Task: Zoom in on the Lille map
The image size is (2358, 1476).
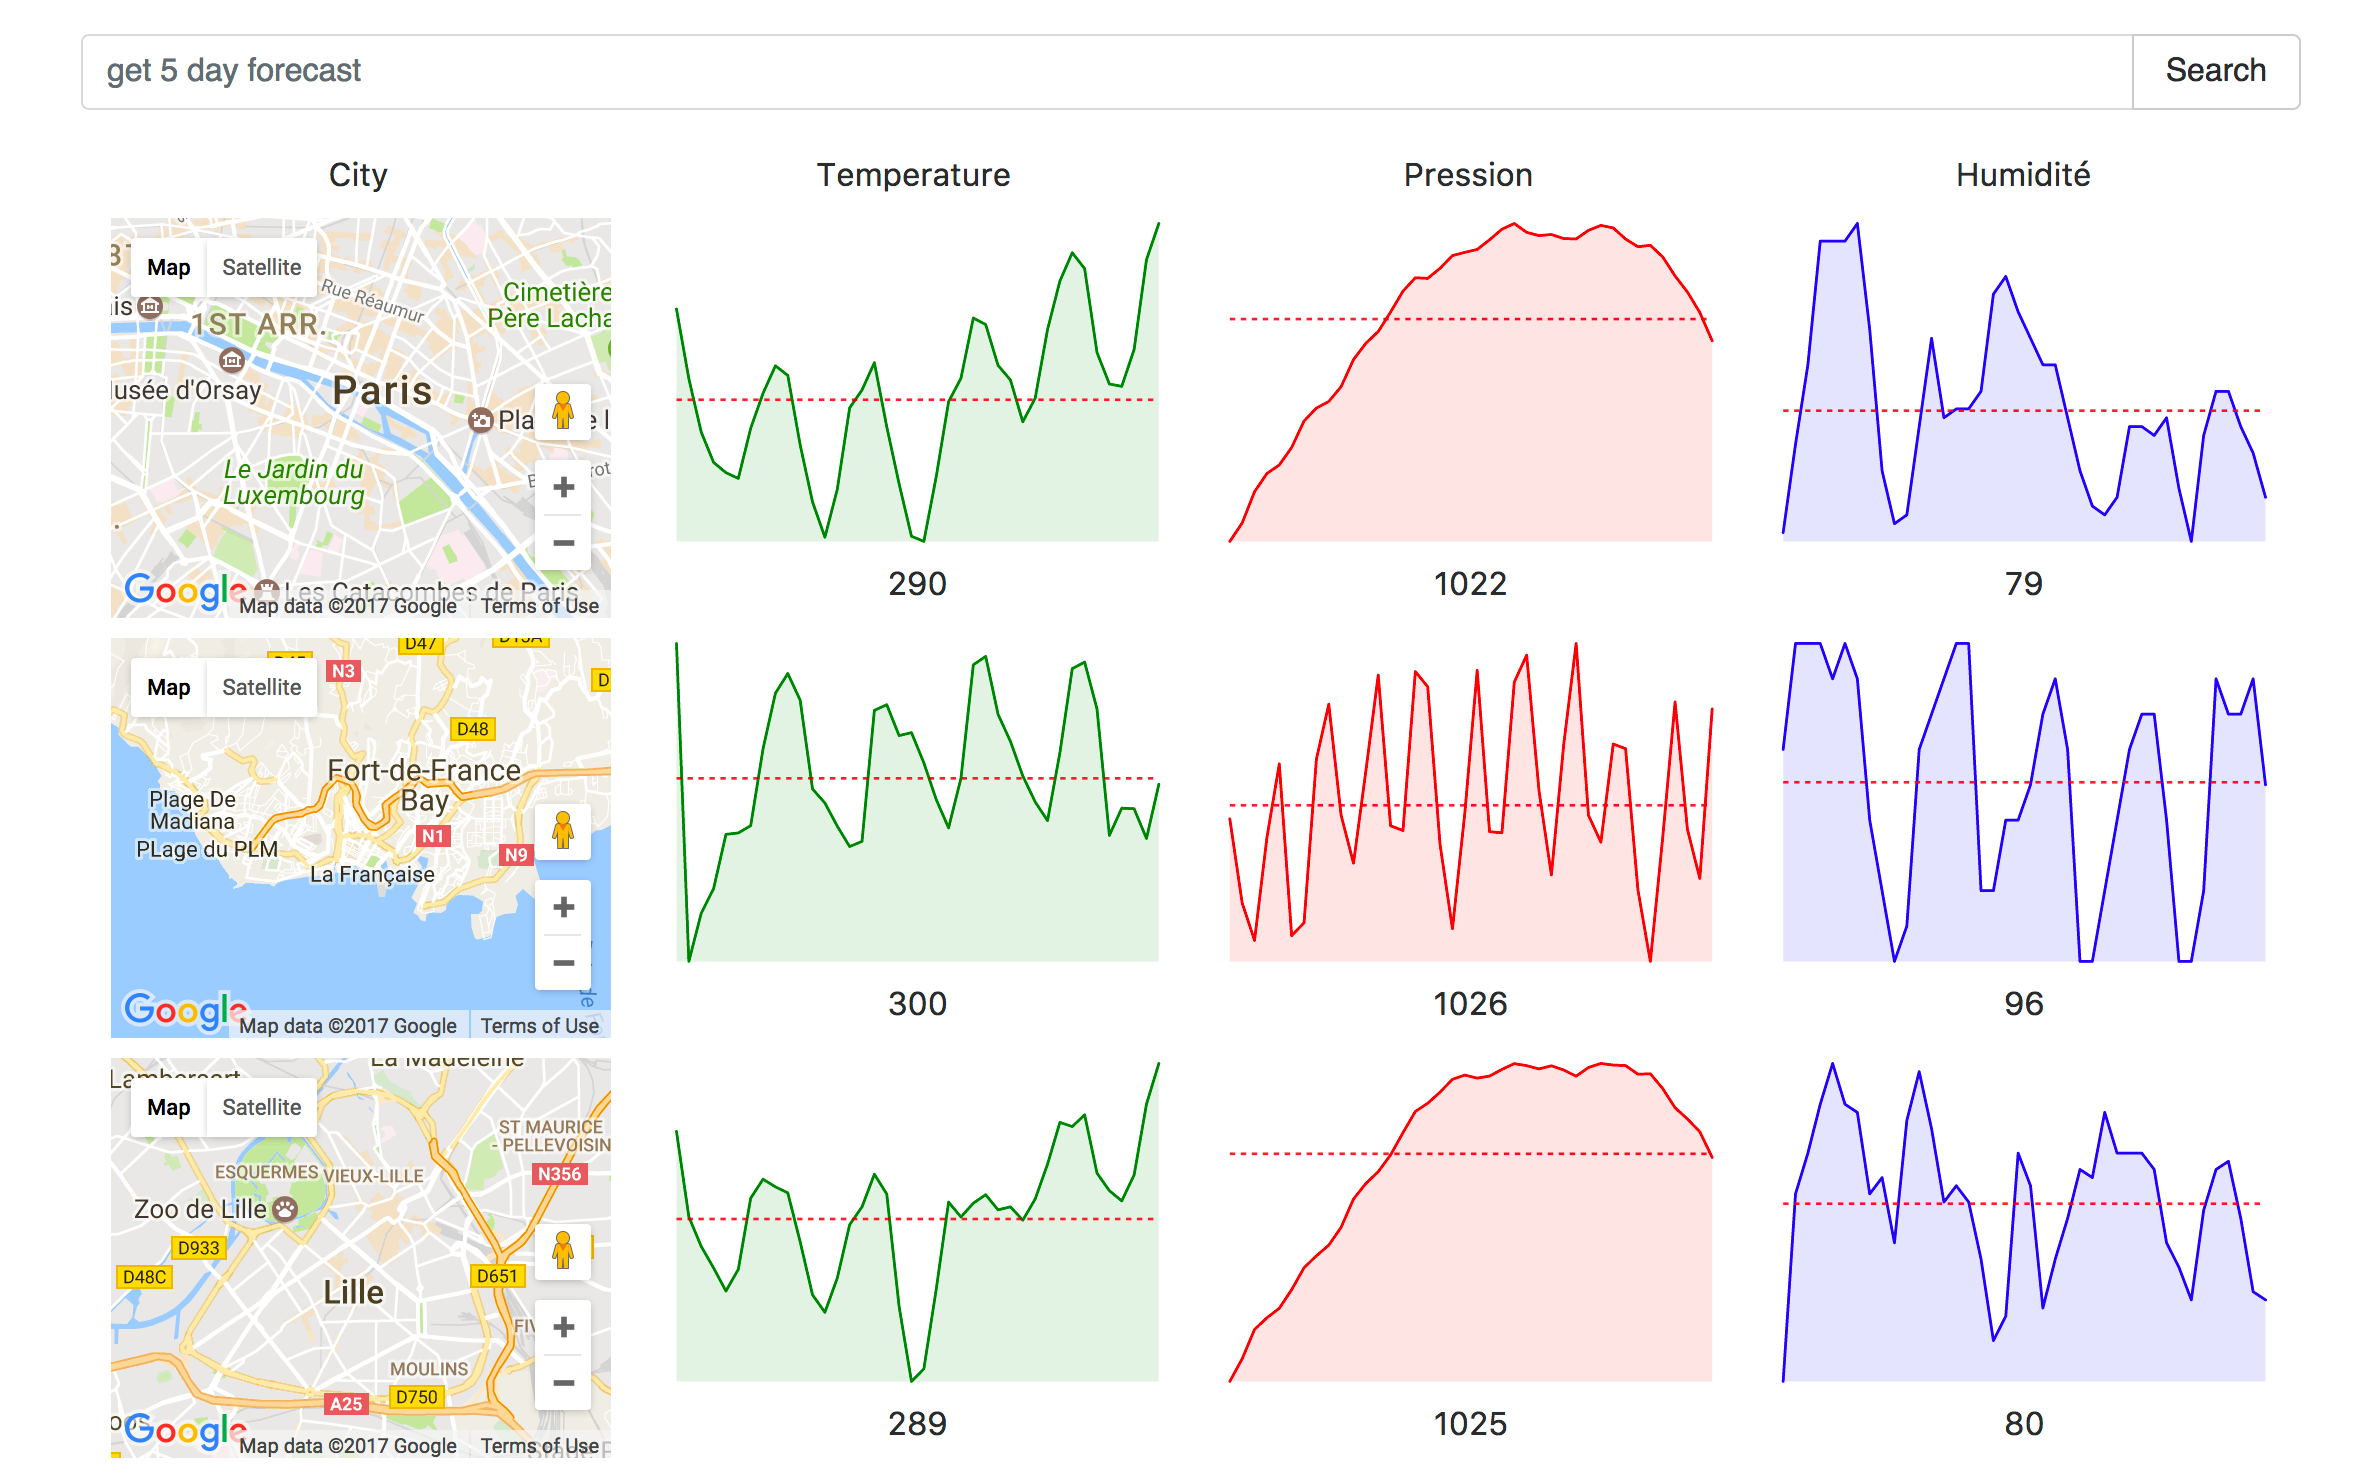Action: tap(563, 1327)
